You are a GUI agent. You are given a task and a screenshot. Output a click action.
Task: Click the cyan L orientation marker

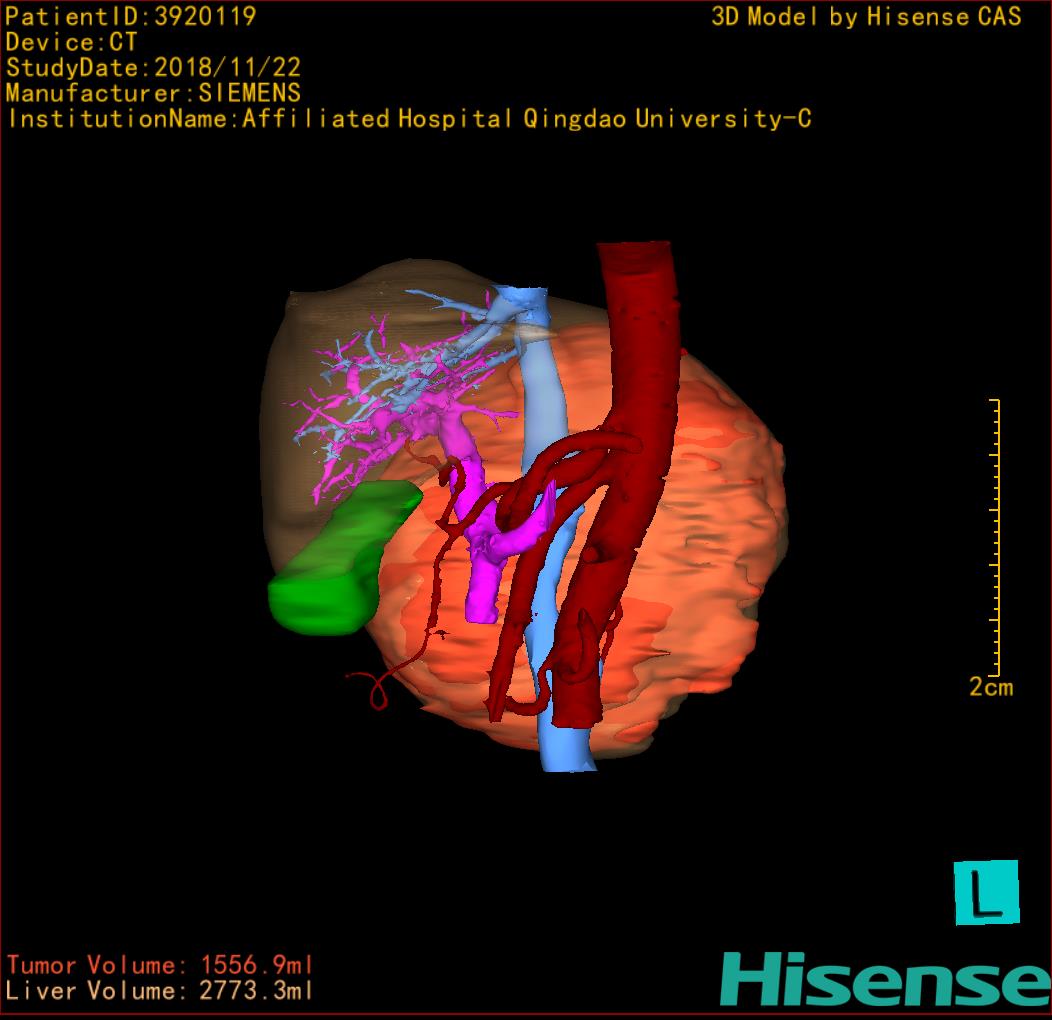point(986,892)
